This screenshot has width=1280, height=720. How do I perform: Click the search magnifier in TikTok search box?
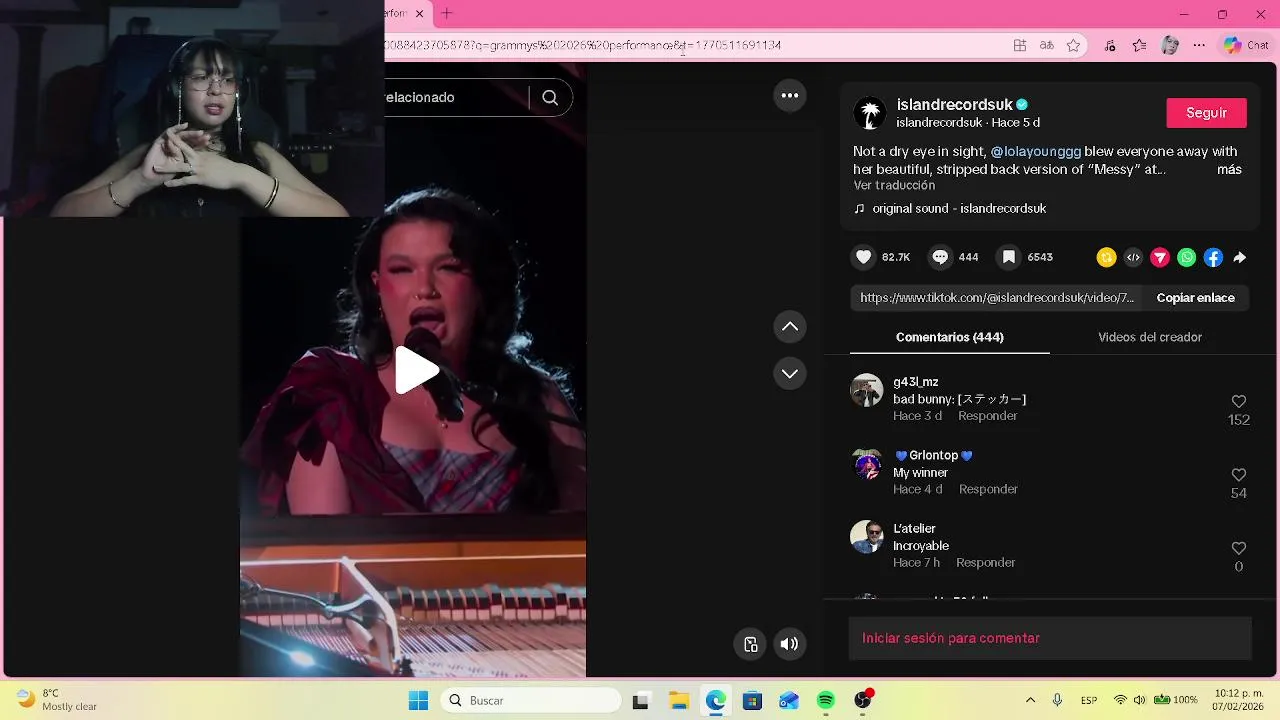coord(550,97)
